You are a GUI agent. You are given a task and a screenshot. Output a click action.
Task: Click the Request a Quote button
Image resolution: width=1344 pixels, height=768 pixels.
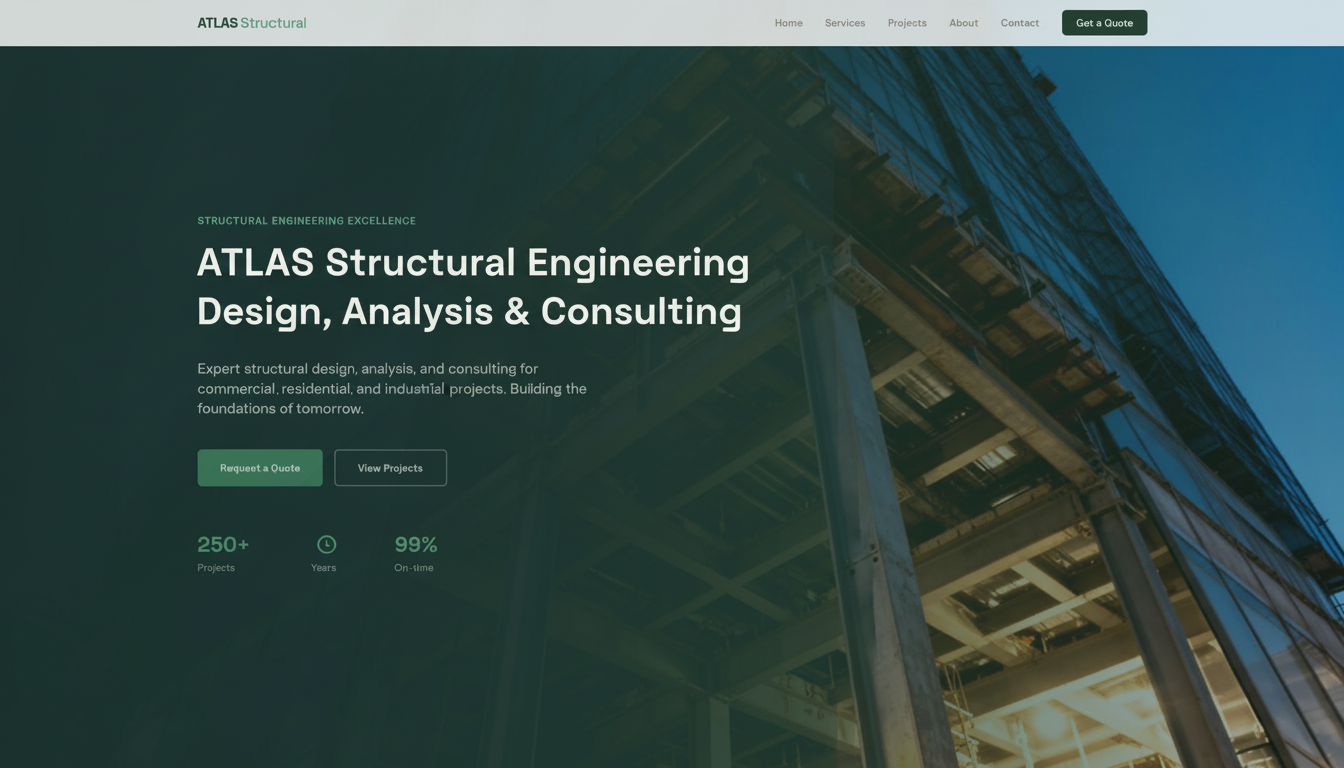click(x=260, y=468)
